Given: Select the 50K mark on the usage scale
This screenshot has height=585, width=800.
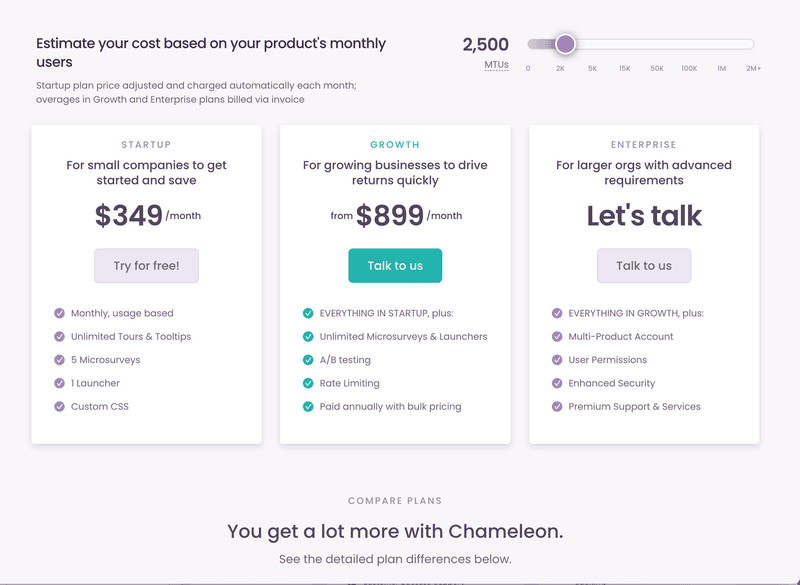Looking at the screenshot, I should pos(657,67).
